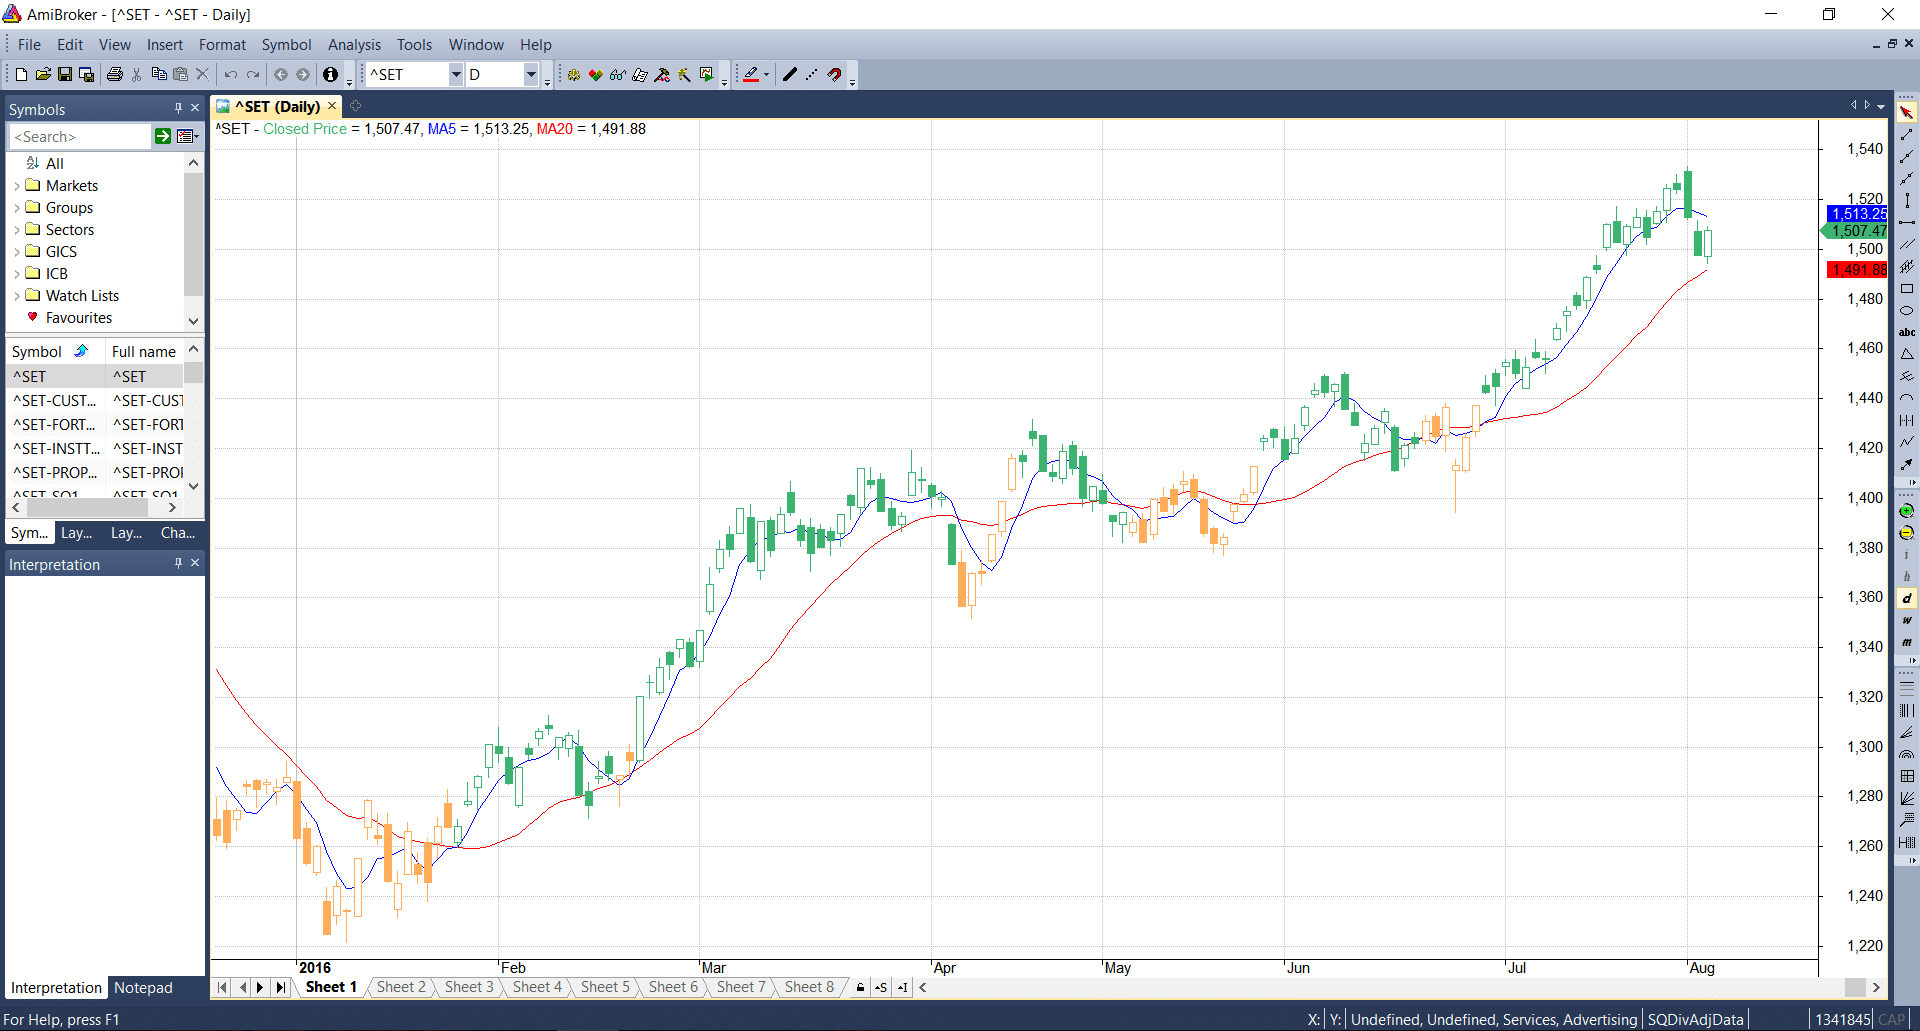
Task: Switch chart to weekly interval
Action: (1907, 621)
